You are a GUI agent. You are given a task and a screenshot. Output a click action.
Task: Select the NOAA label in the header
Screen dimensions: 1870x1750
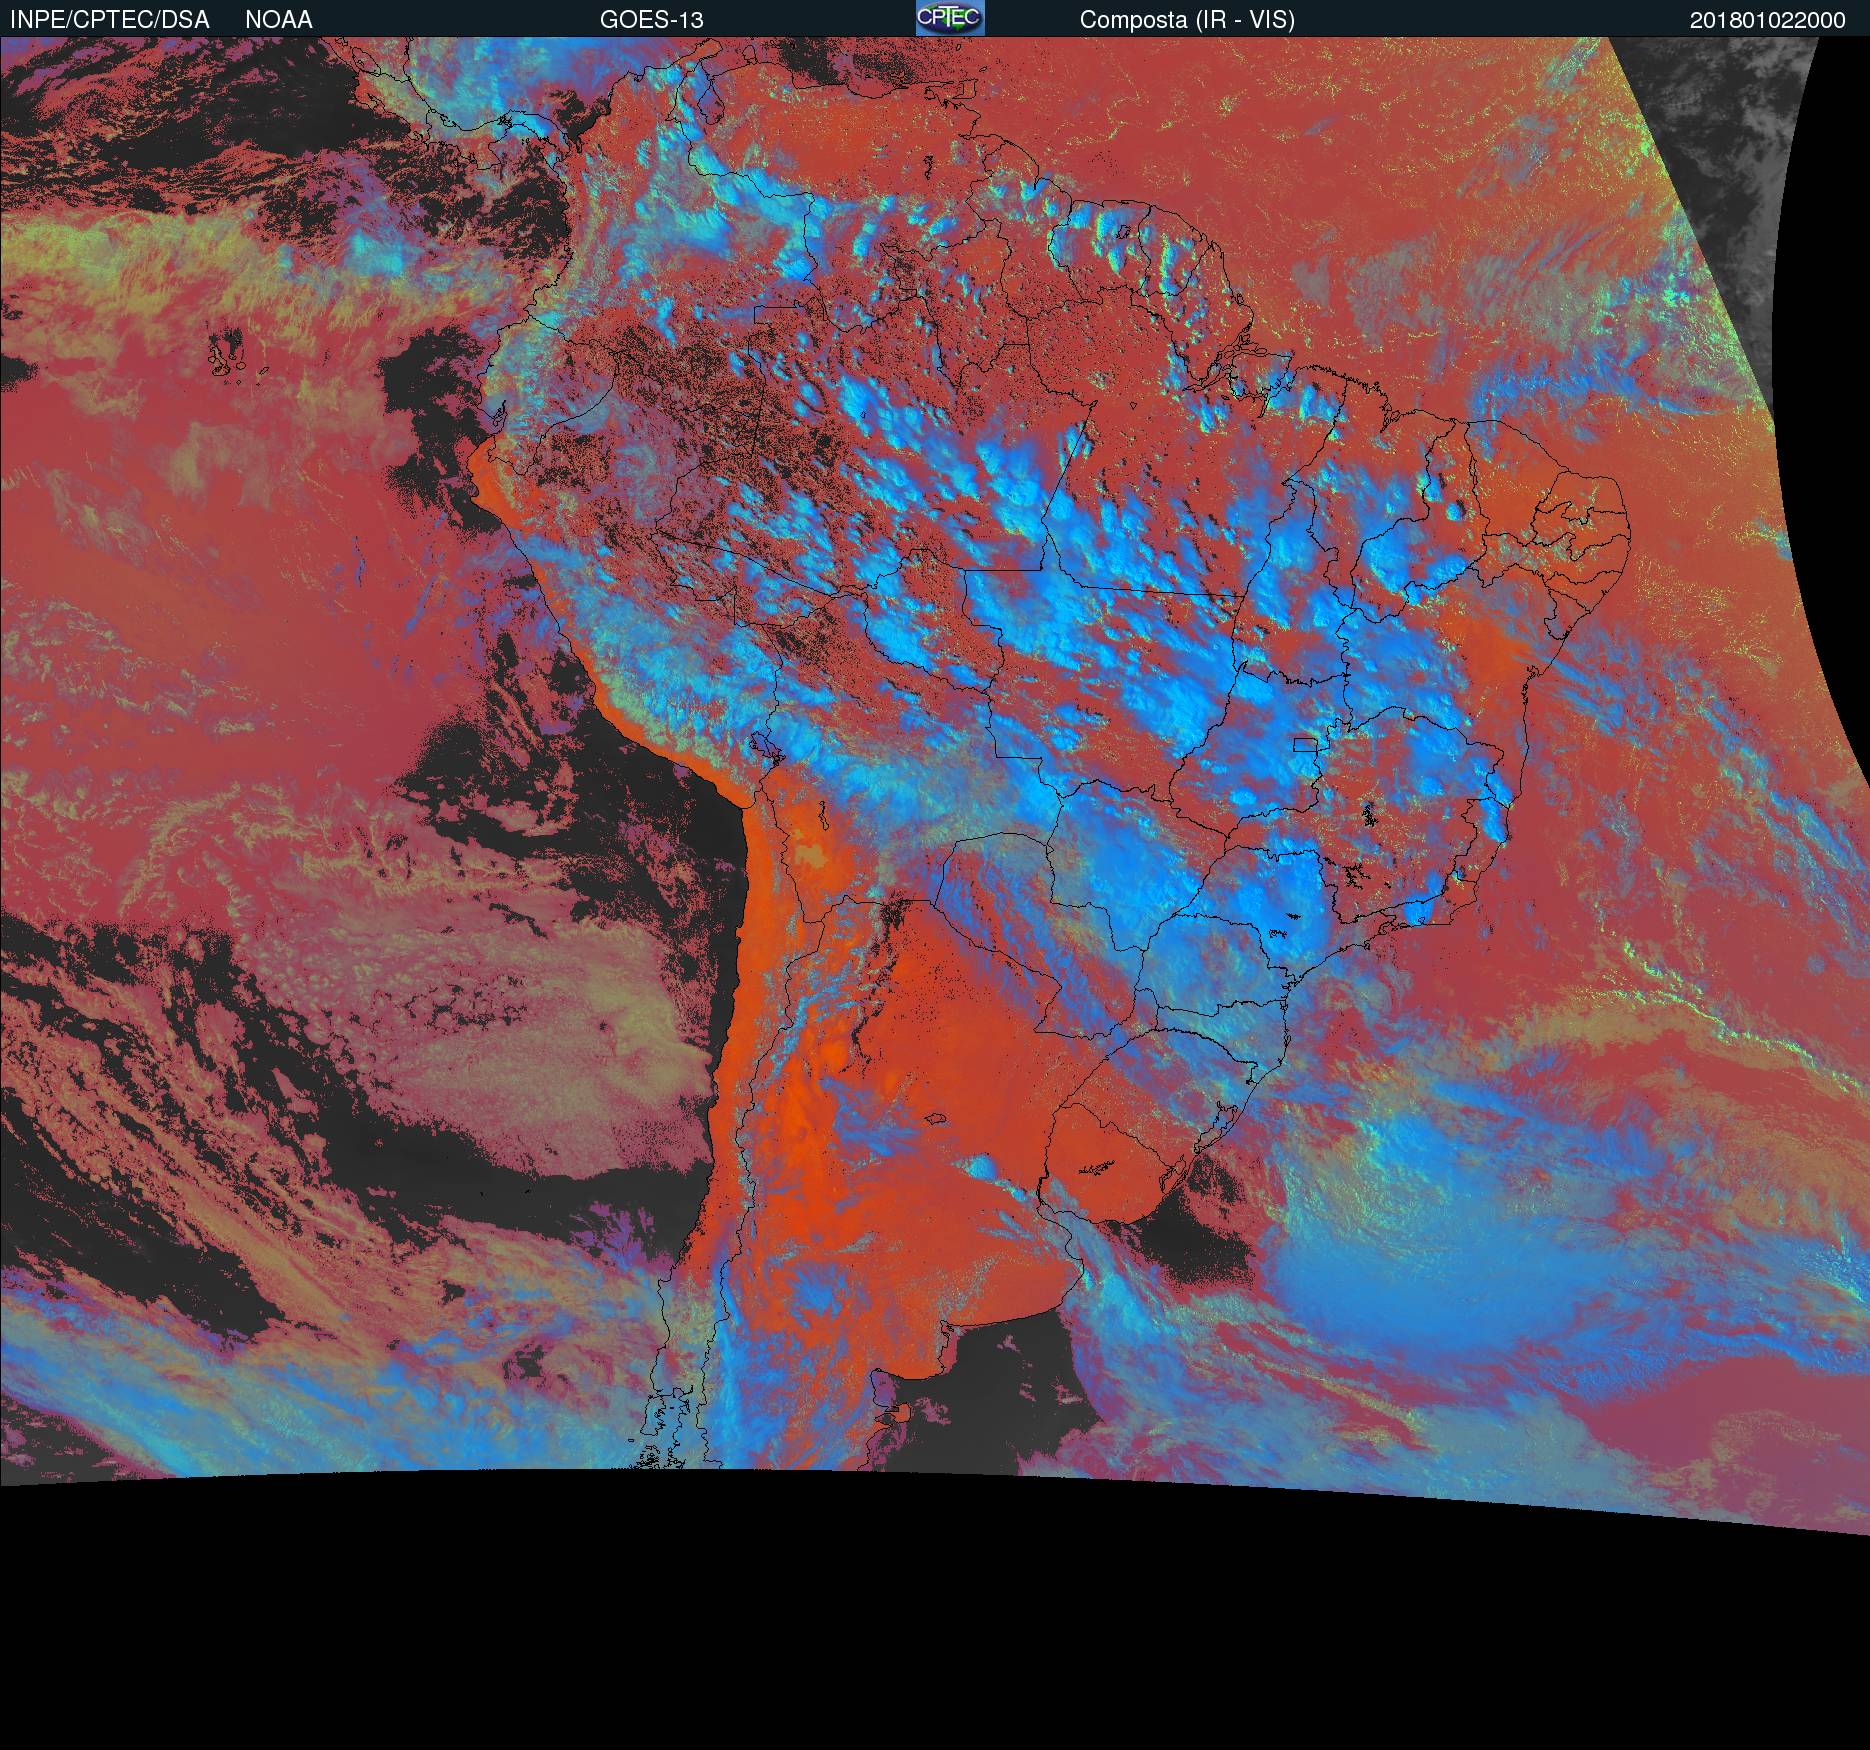(x=279, y=20)
